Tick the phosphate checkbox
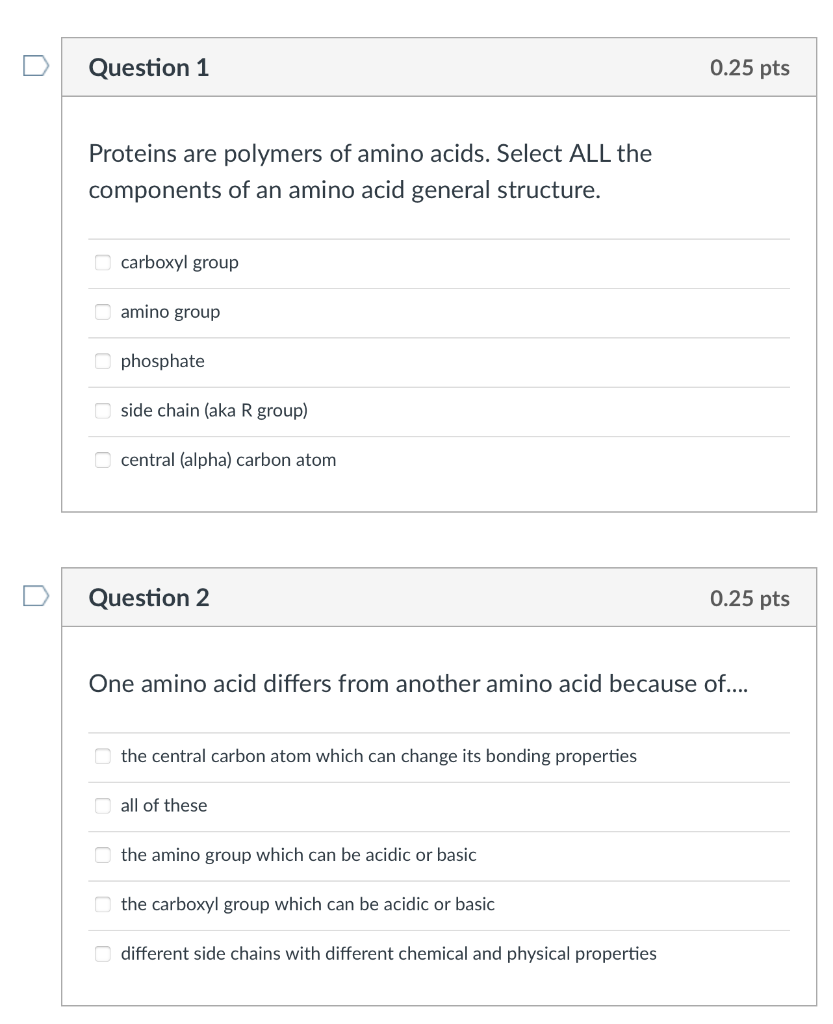 103,361
